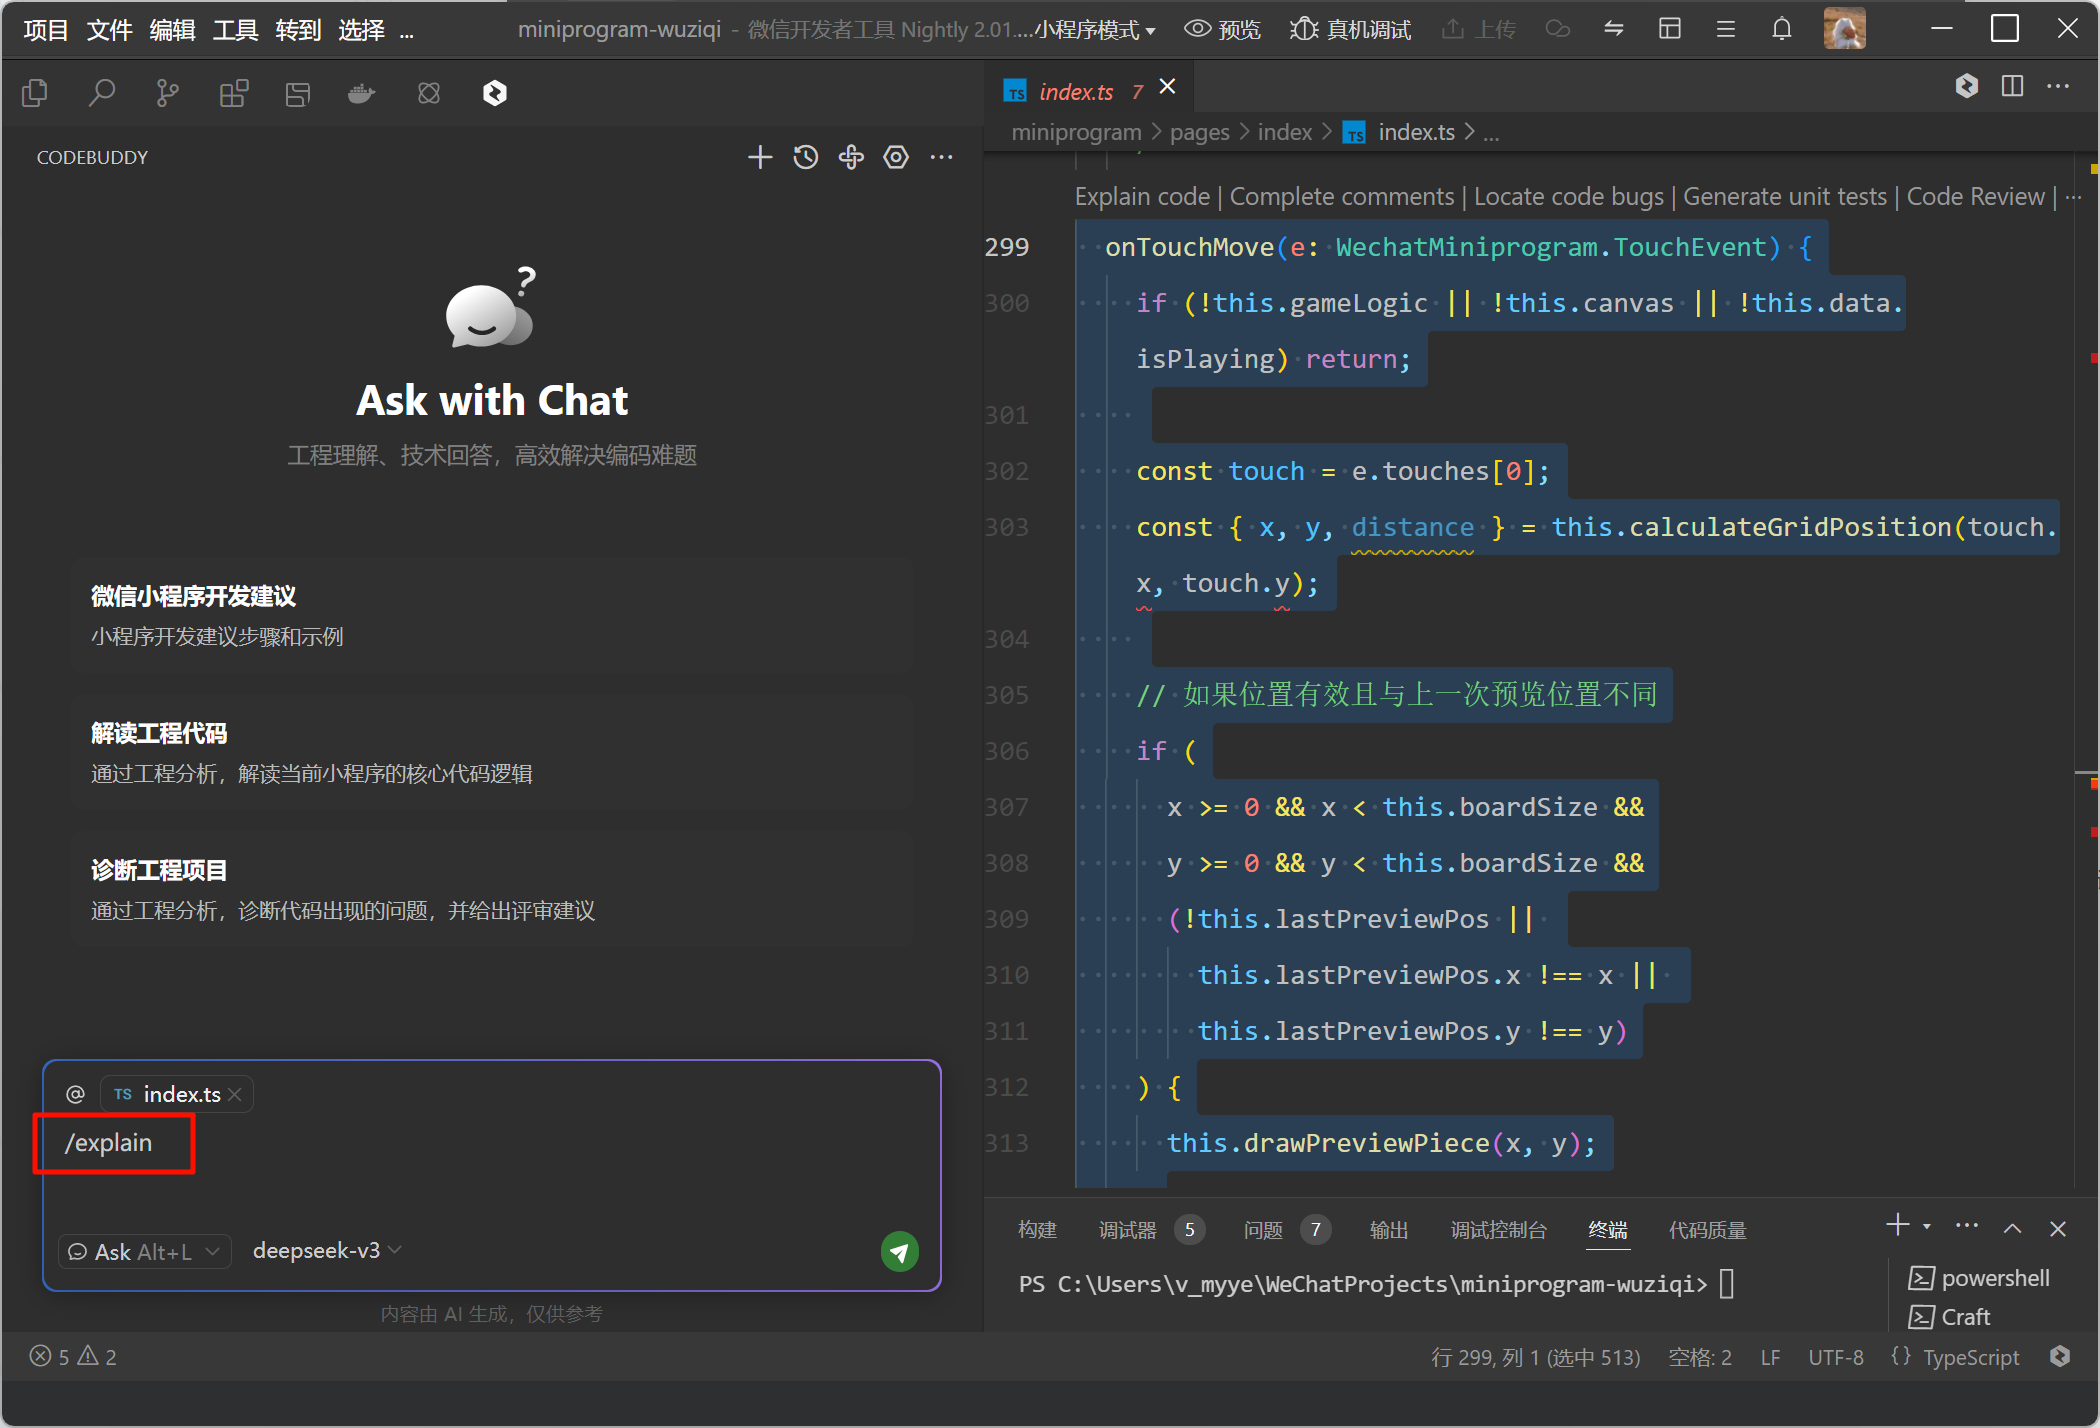Click the Explain code link
This screenshot has height=1428, width=2100.
1141,196
